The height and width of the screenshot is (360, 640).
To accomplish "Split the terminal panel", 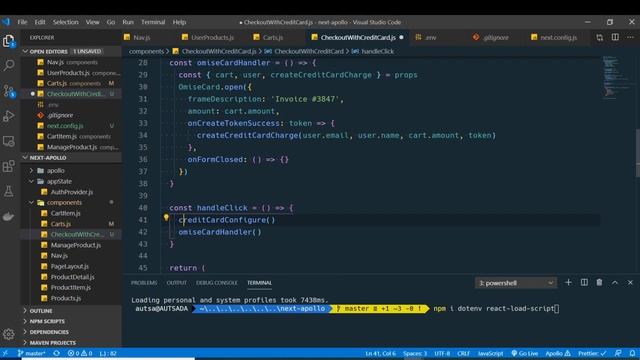I will pos(584,282).
